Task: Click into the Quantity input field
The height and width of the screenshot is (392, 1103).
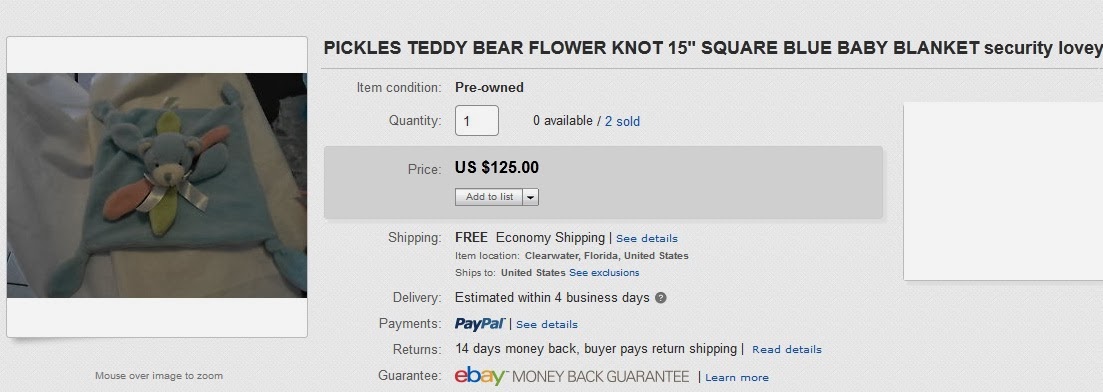Action: point(477,120)
